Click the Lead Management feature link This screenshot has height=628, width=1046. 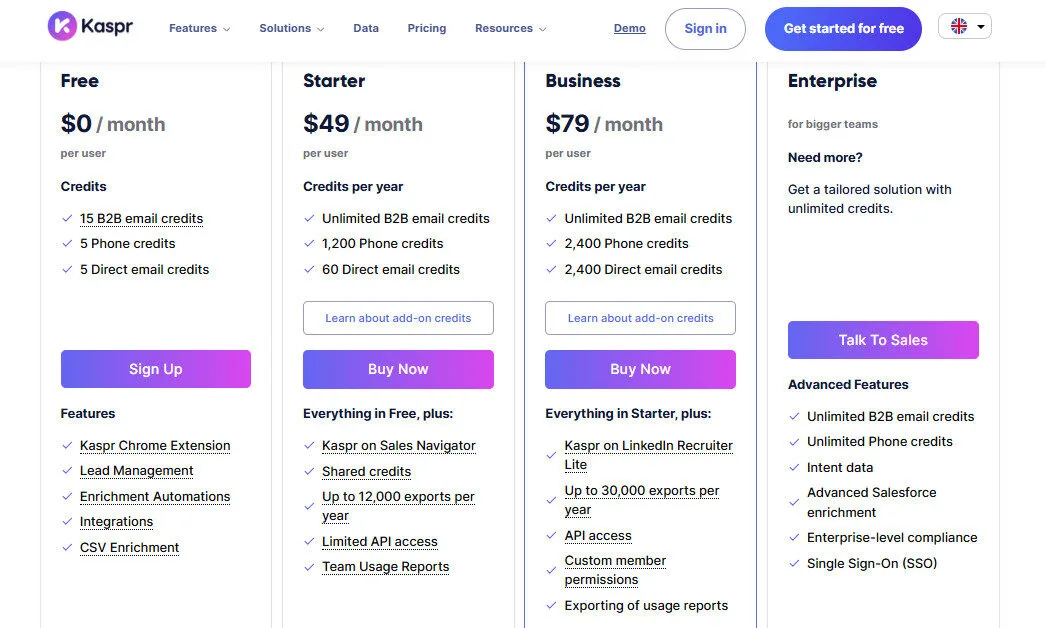(x=137, y=470)
